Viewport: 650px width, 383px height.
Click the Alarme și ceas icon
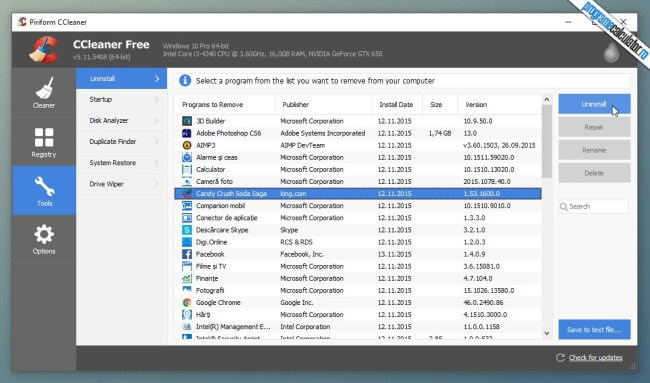(x=187, y=157)
